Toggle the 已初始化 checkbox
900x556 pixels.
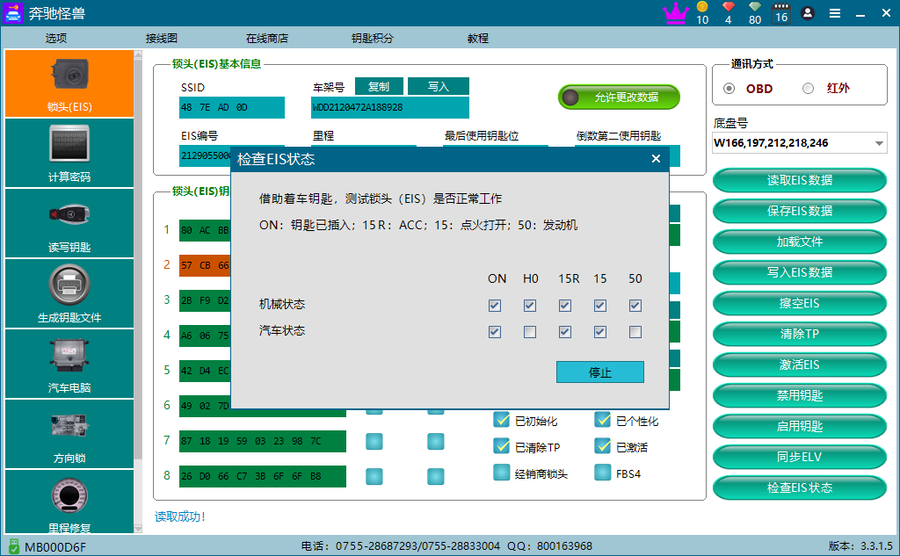(502, 421)
